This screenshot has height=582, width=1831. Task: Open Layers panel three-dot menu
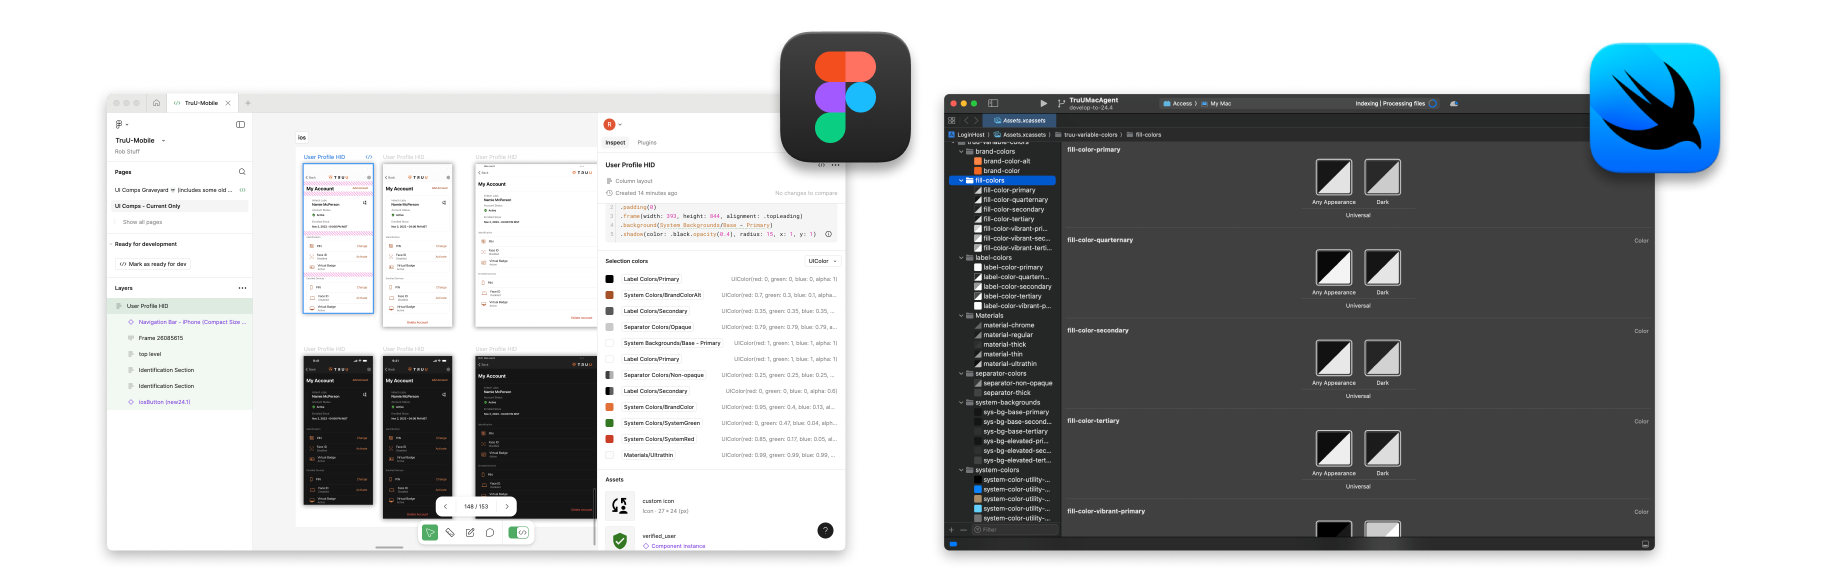[x=242, y=288]
